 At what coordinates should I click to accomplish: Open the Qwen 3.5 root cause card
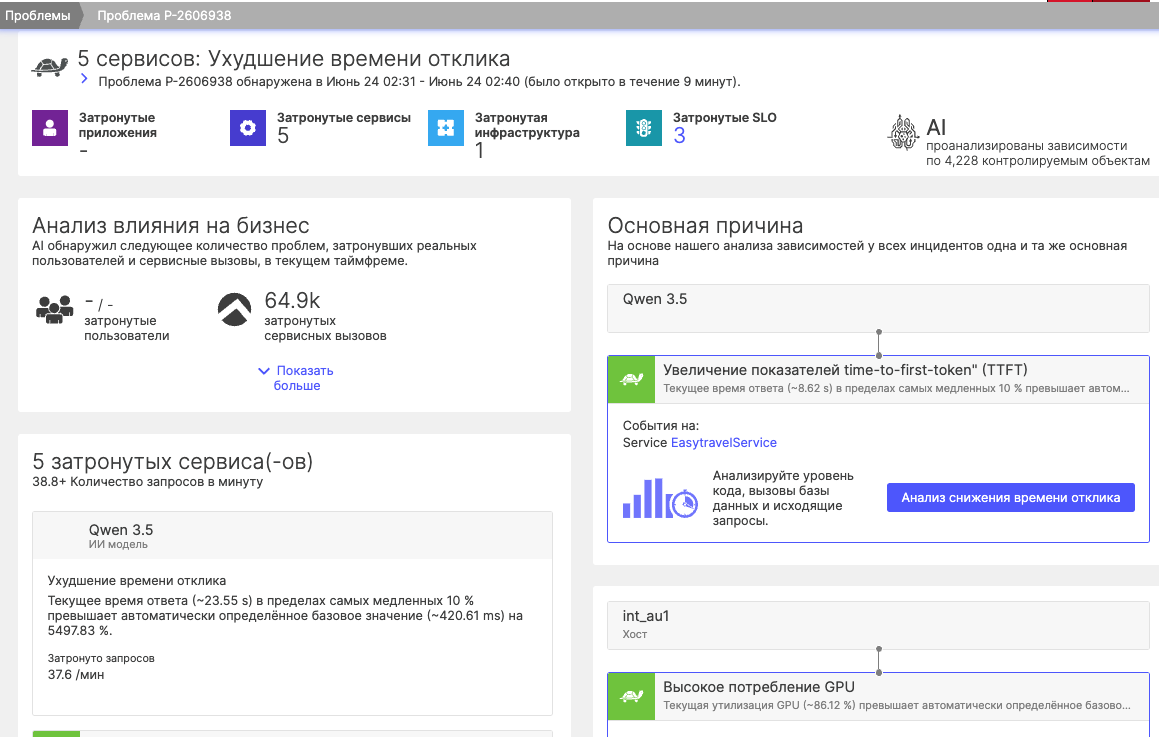coord(878,308)
